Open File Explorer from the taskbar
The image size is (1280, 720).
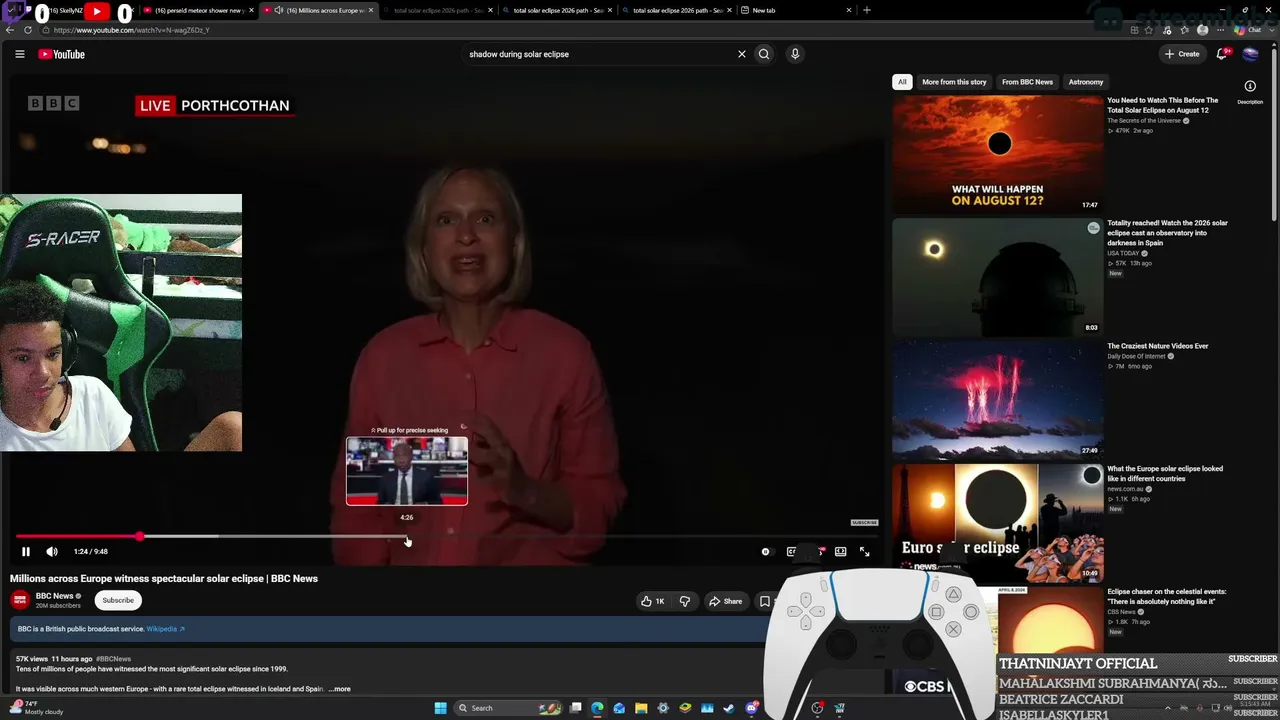(x=641, y=708)
